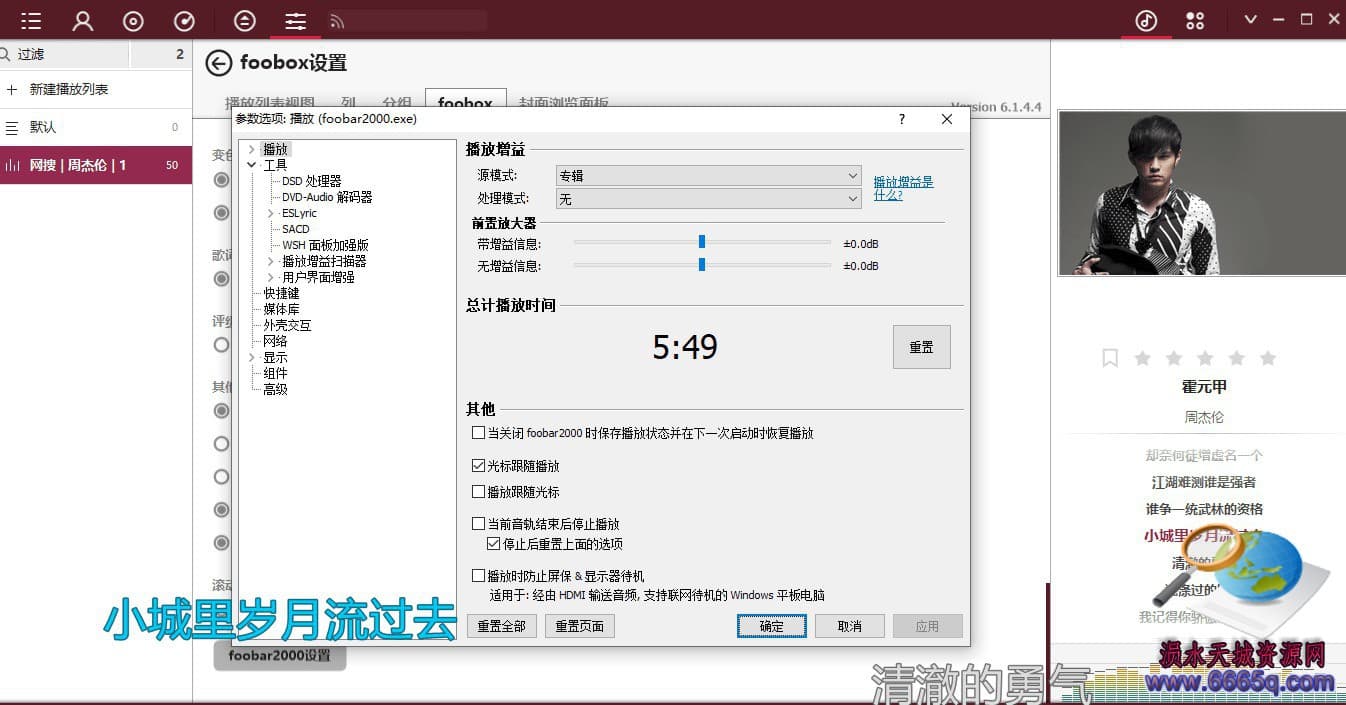Select the 默认 playlist

(96, 127)
